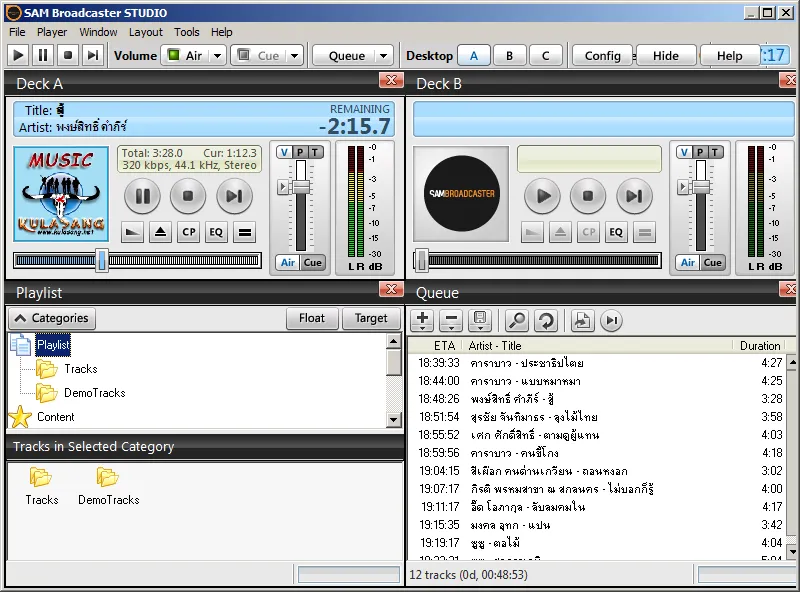This screenshot has width=800, height=592.
Task: Add tracks with the Queue plus icon
Action: [x=422, y=320]
